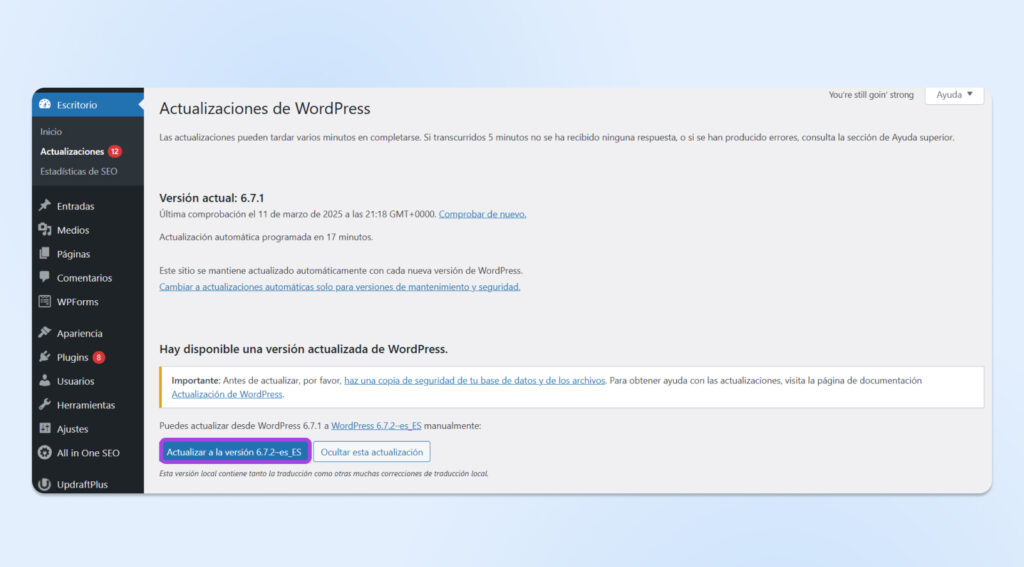Screen dimensions: 1024x567
Task: Click the Herramientas wrench icon
Action: coord(44,404)
